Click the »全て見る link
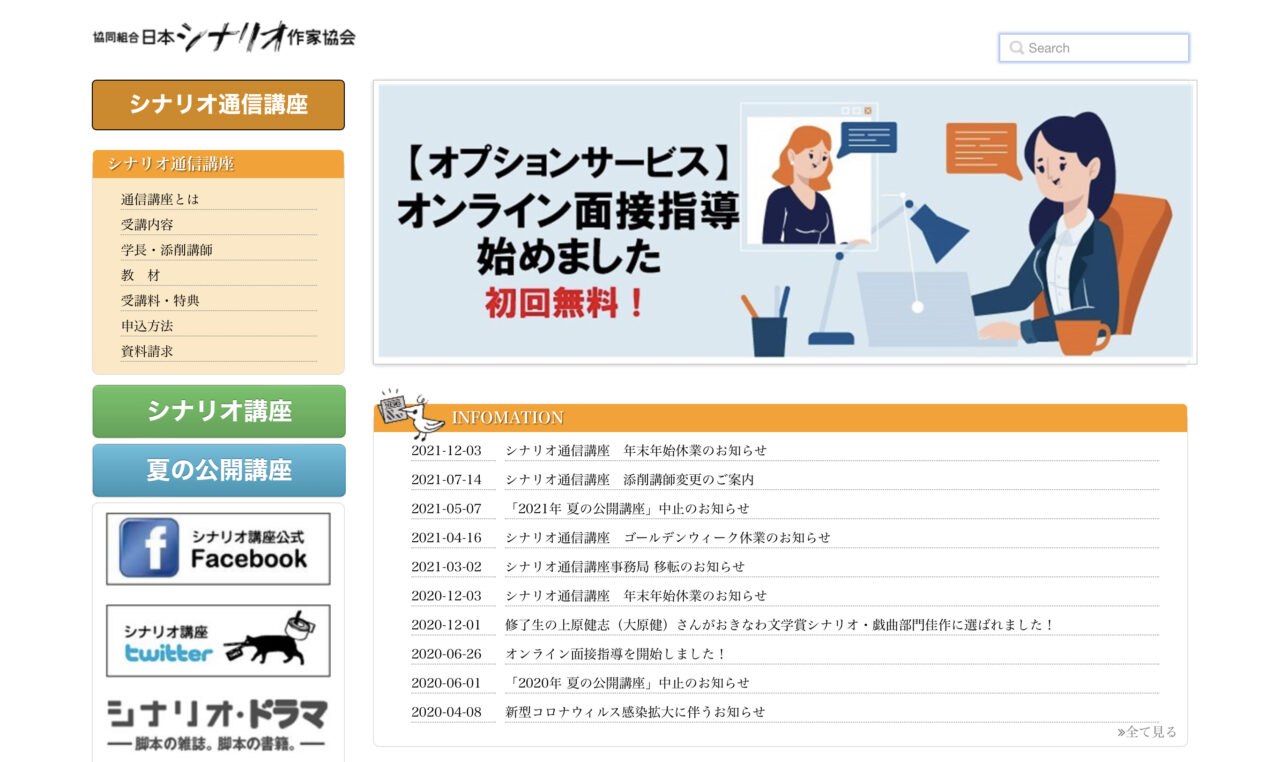 pyautogui.click(x=1147, y=731)
